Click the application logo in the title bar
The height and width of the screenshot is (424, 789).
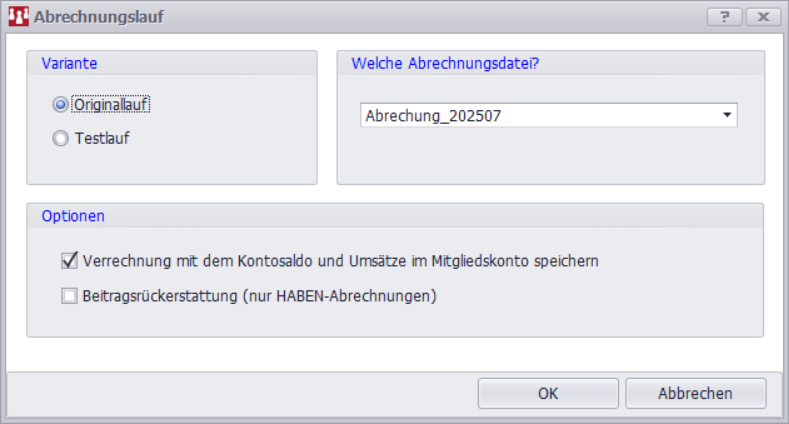(x=18, y=17)
